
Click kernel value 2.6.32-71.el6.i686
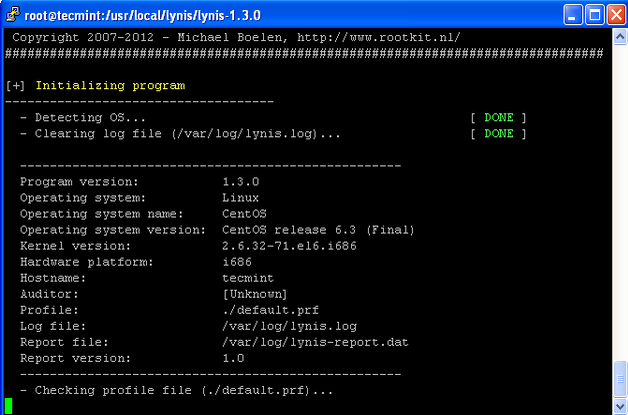[x=289, y=246]
